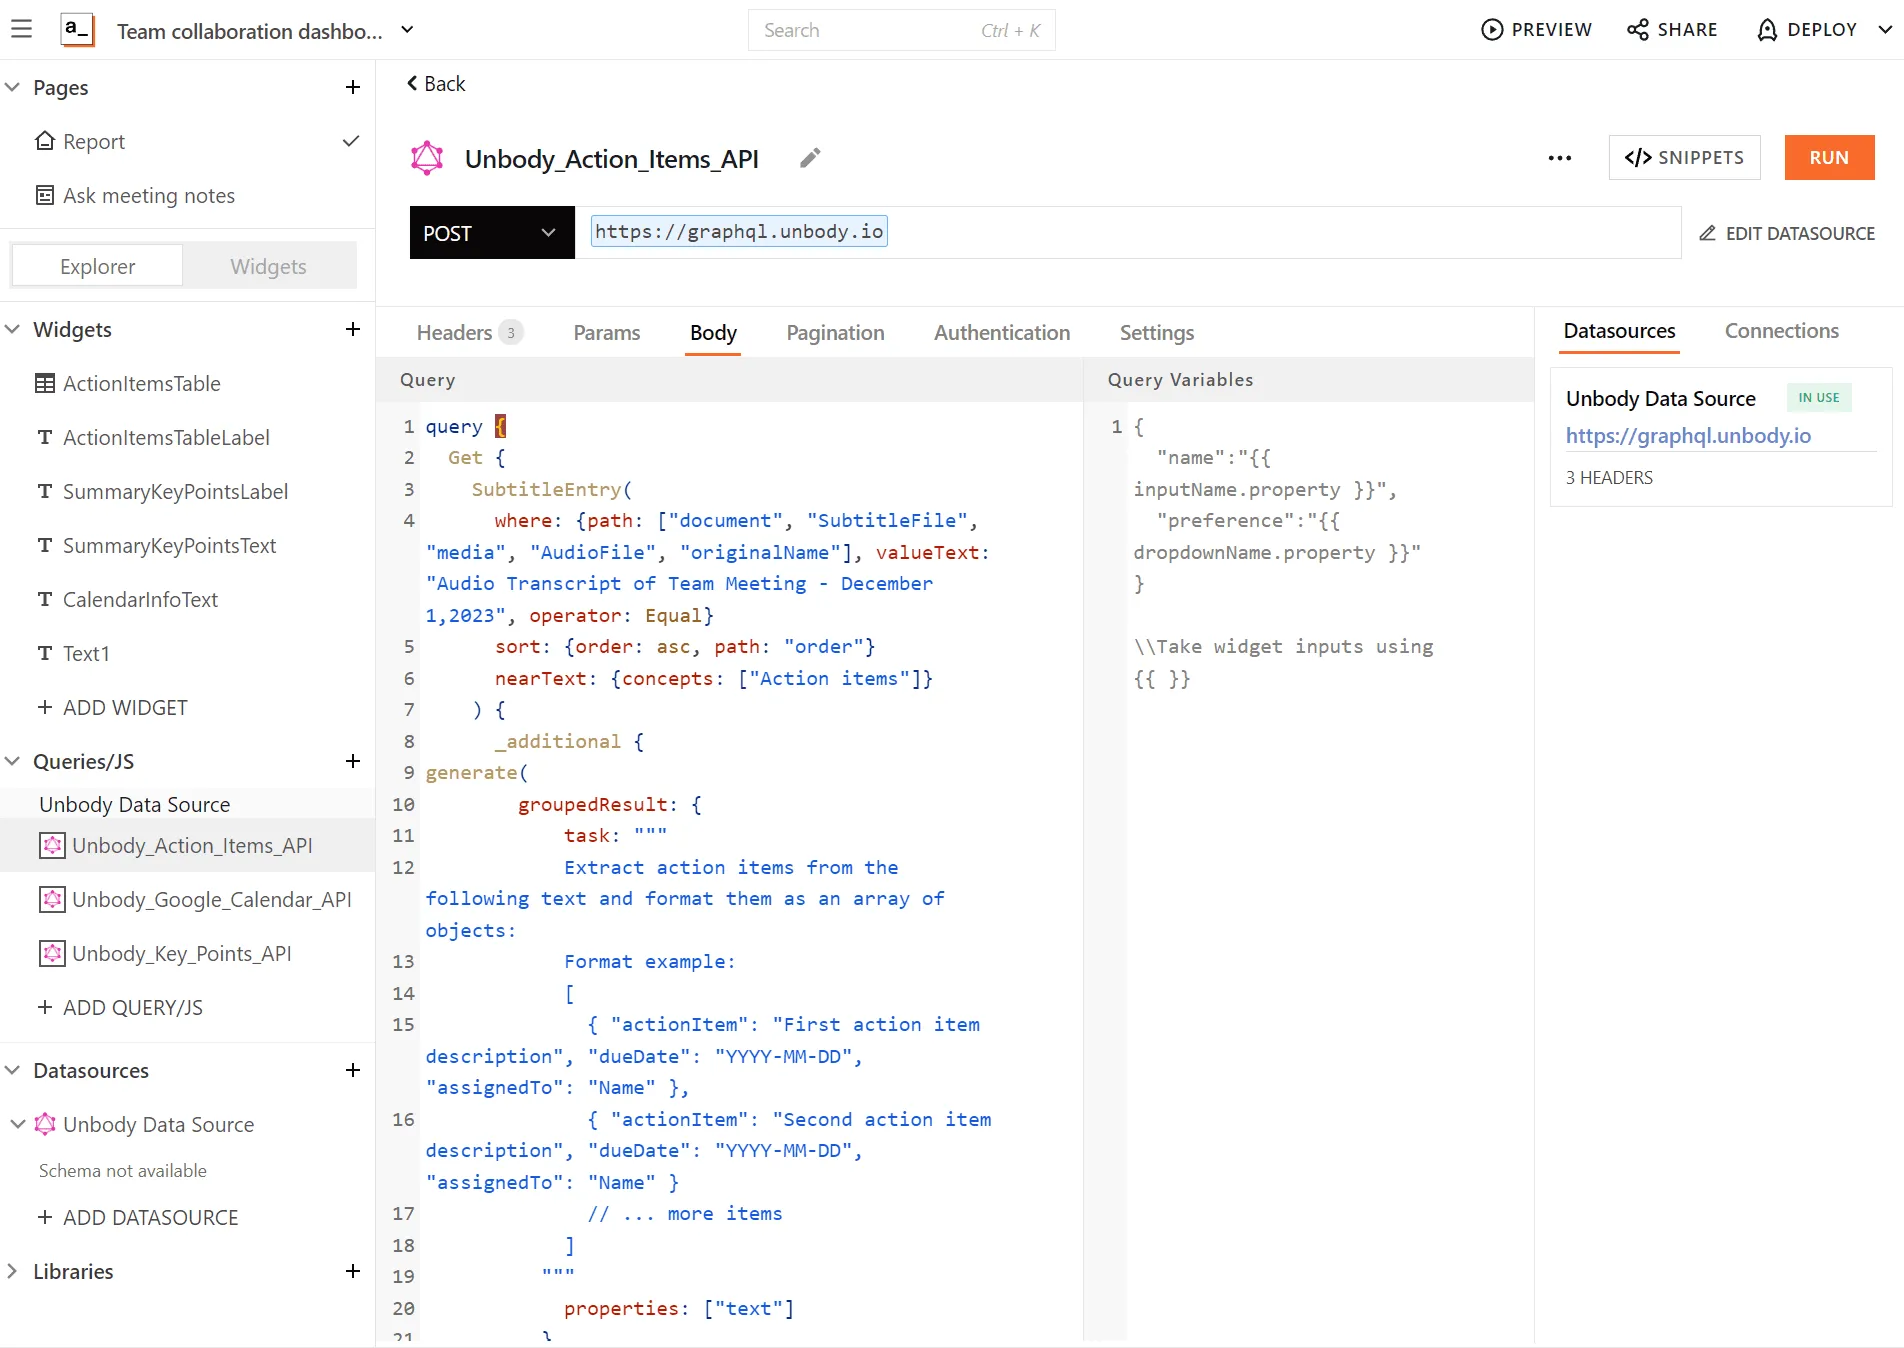Click the Deploy rocket icon
This screenshot has width=1904, height=1348.
(1766, 30)
